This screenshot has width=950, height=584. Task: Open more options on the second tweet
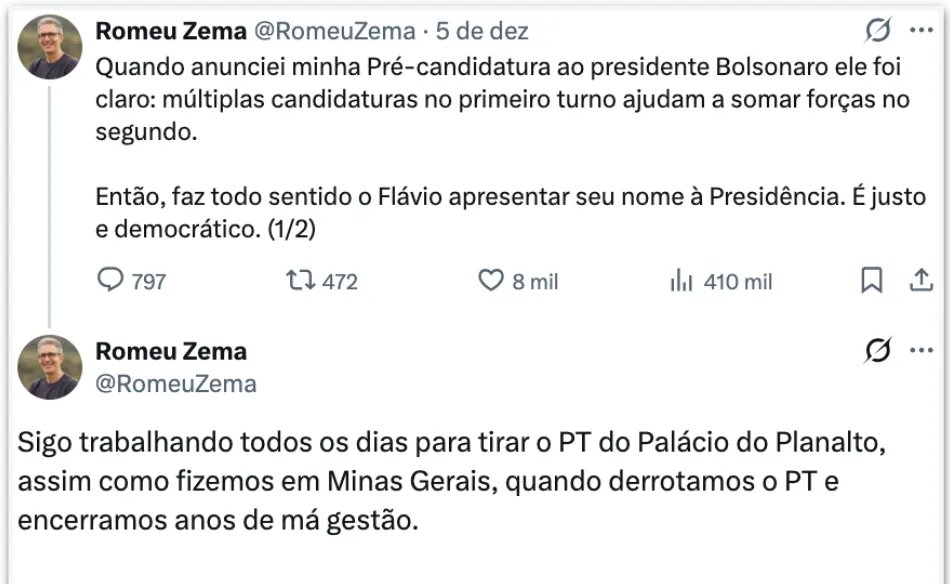pyautogui.click(x=920, y=351)
